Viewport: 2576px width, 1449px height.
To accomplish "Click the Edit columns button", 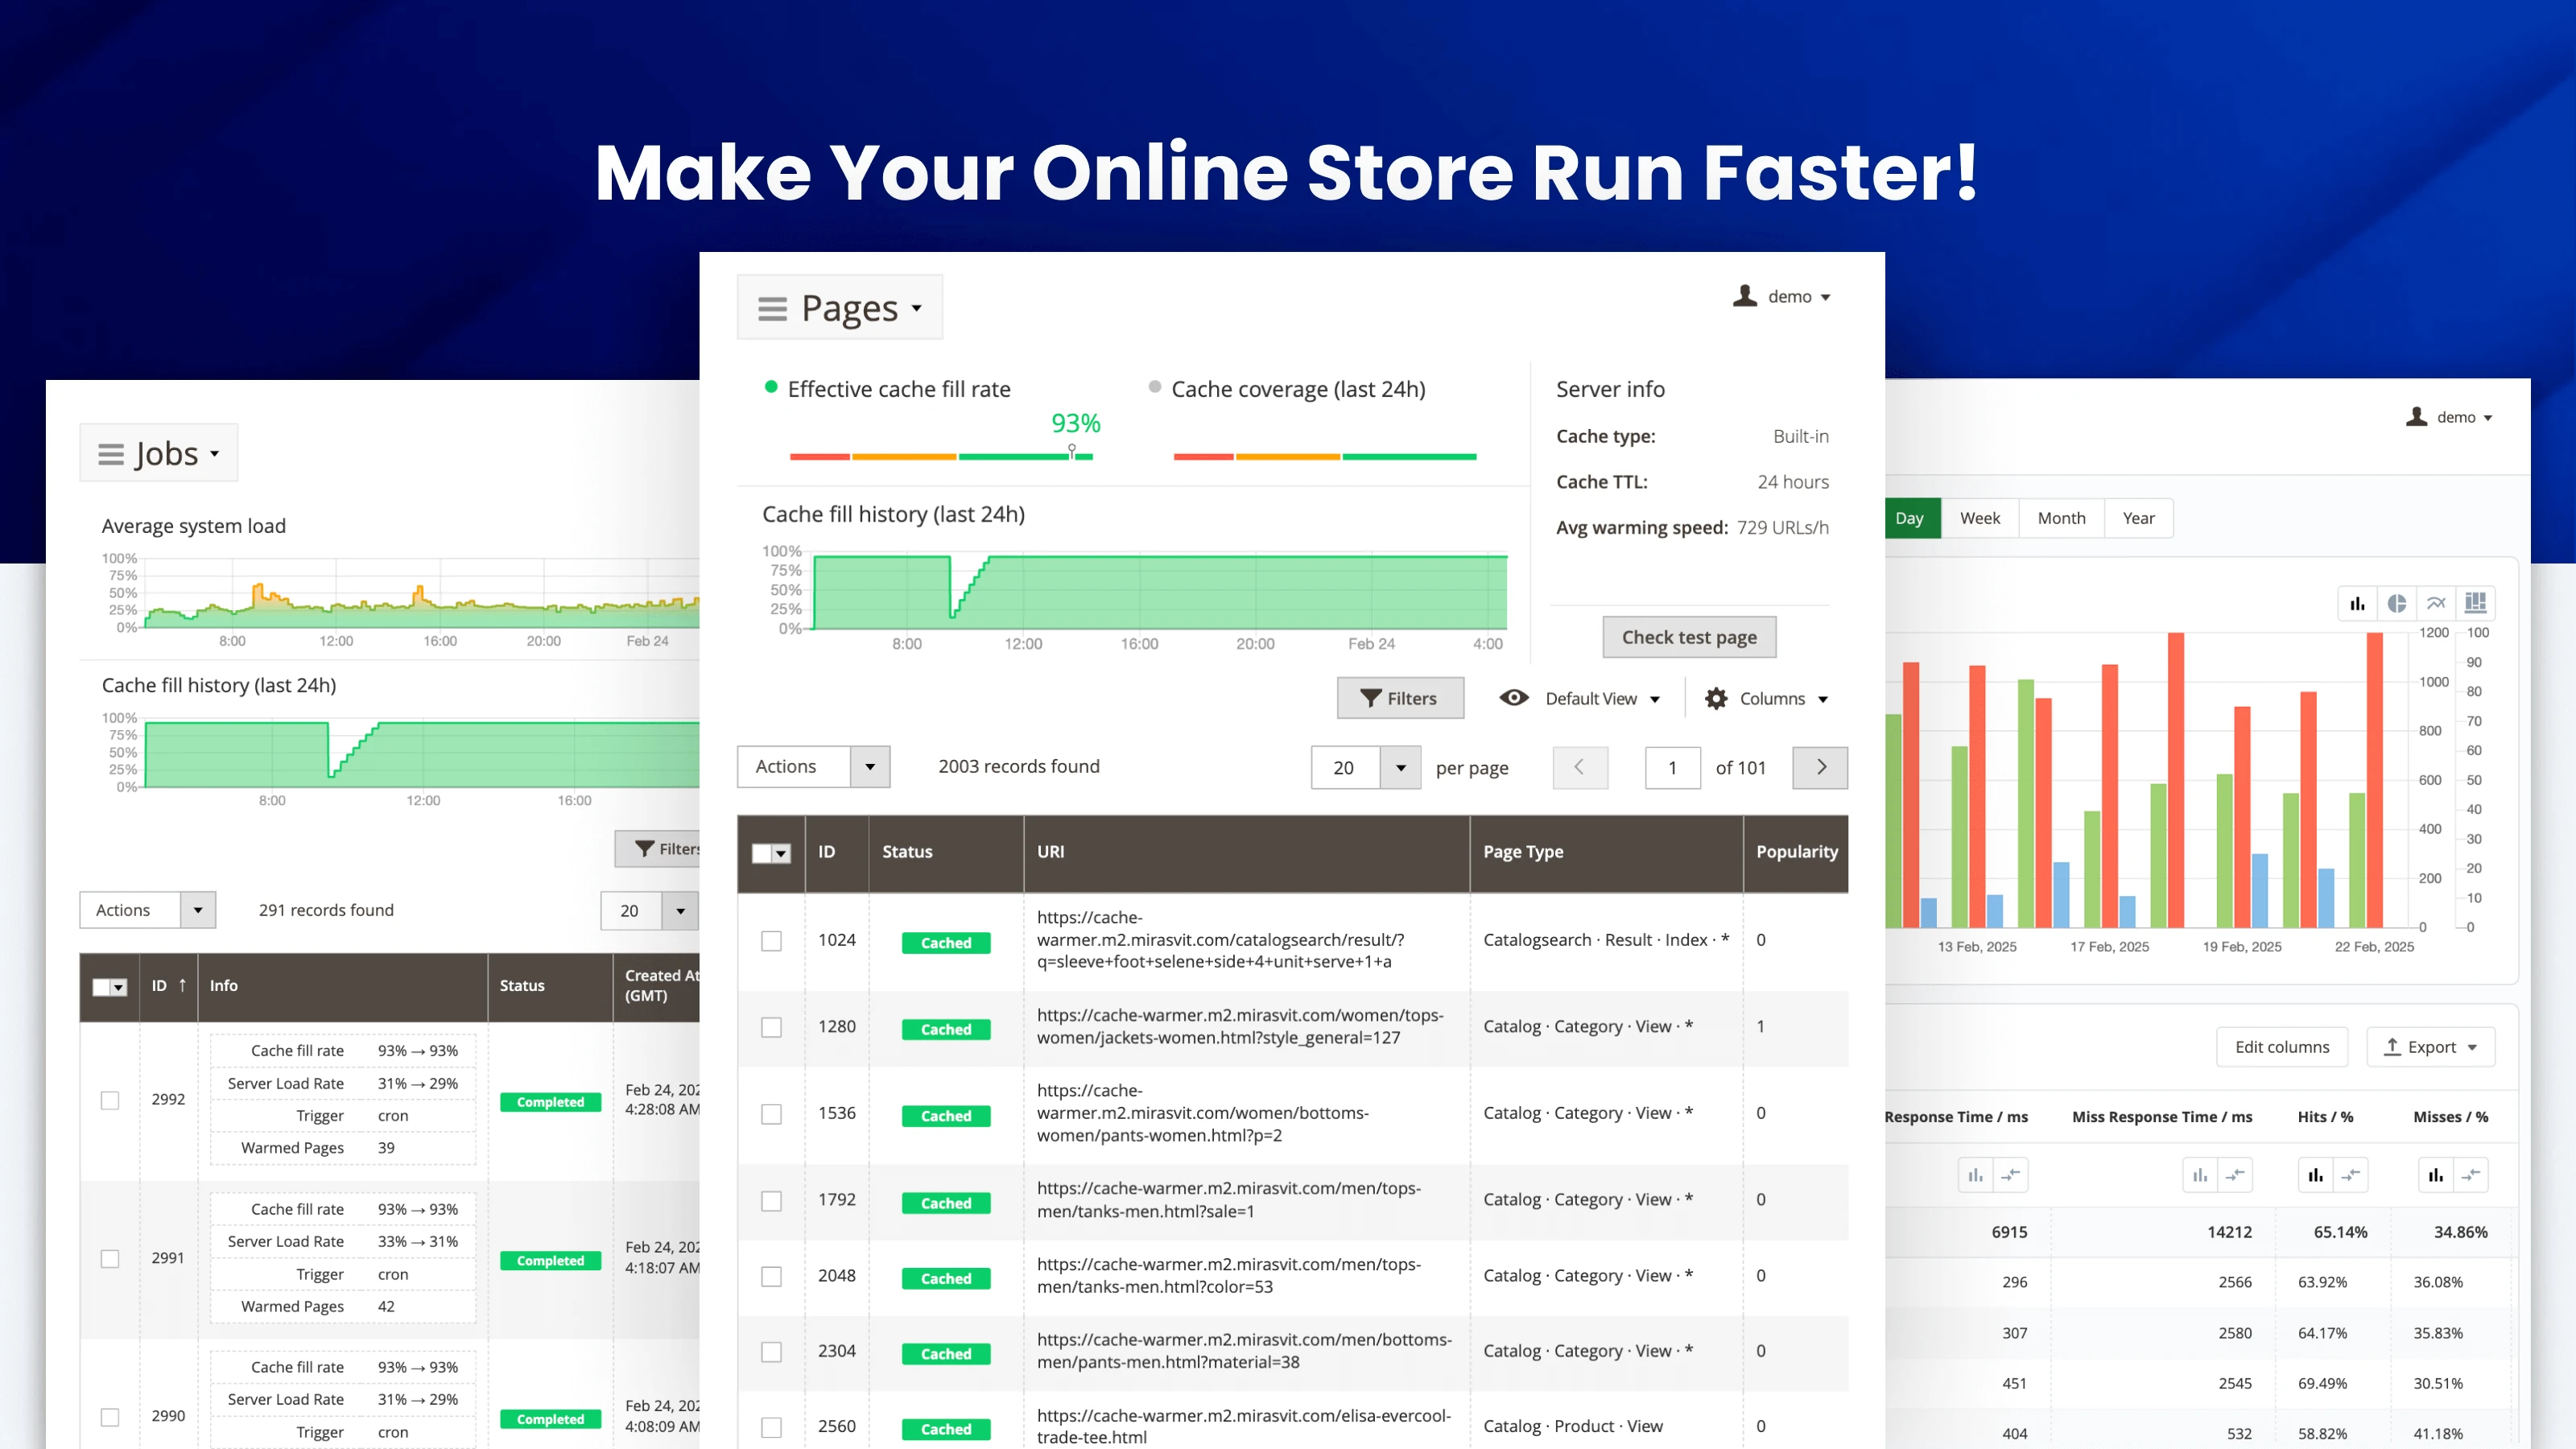I will 2282,1047.
